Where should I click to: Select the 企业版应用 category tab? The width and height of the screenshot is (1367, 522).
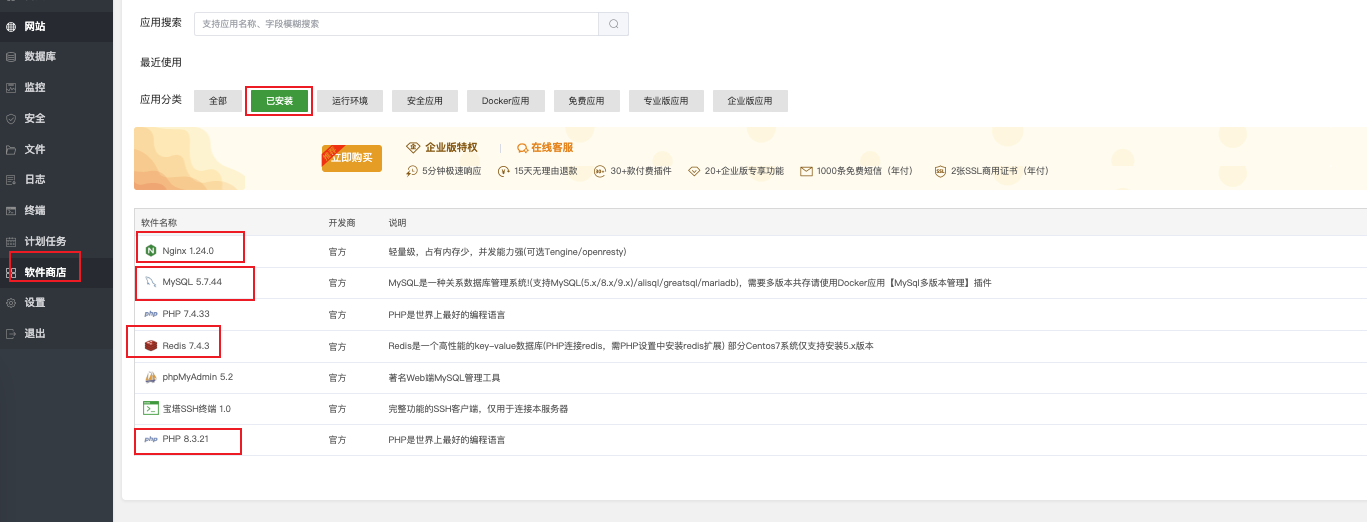[750, 101]
